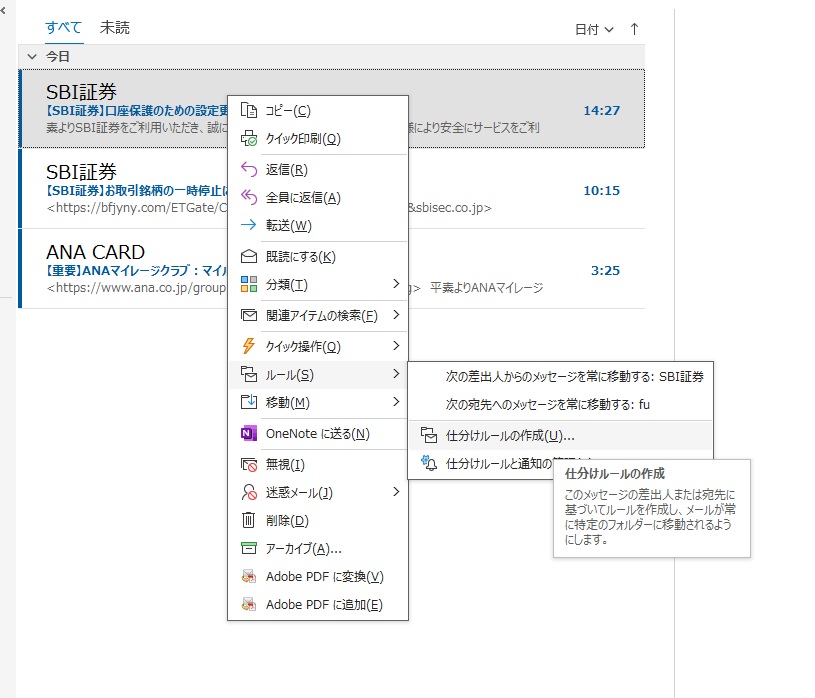Select 全員に返信(A) menu entry

tap(318, 197)
